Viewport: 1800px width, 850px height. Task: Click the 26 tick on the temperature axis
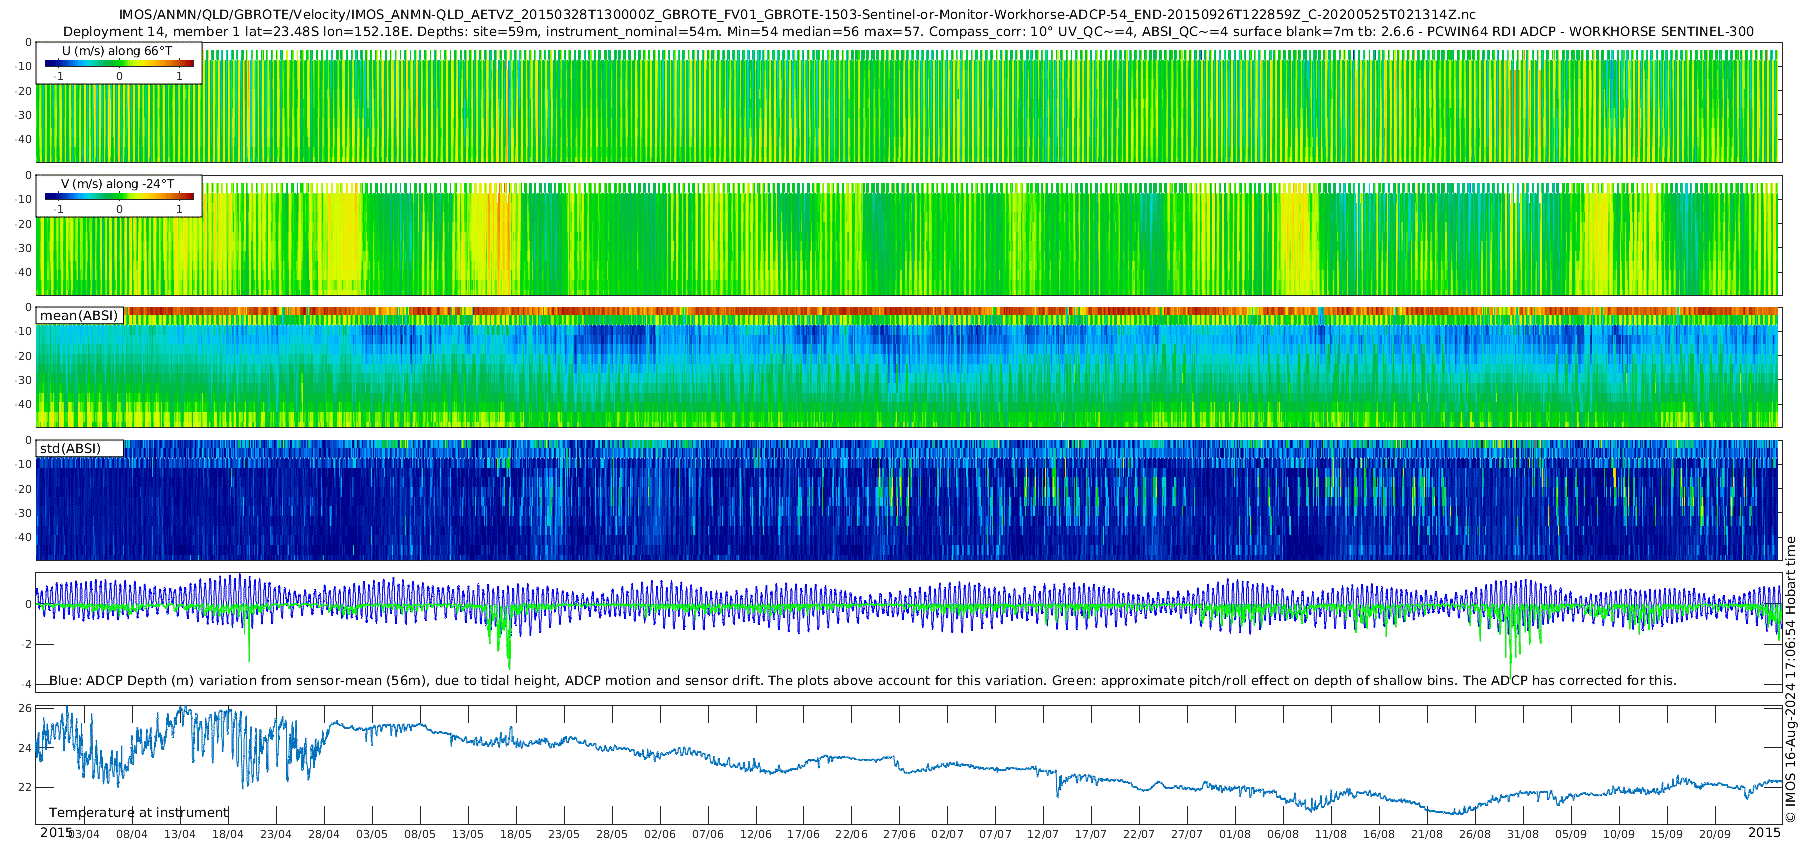(25, 708)
